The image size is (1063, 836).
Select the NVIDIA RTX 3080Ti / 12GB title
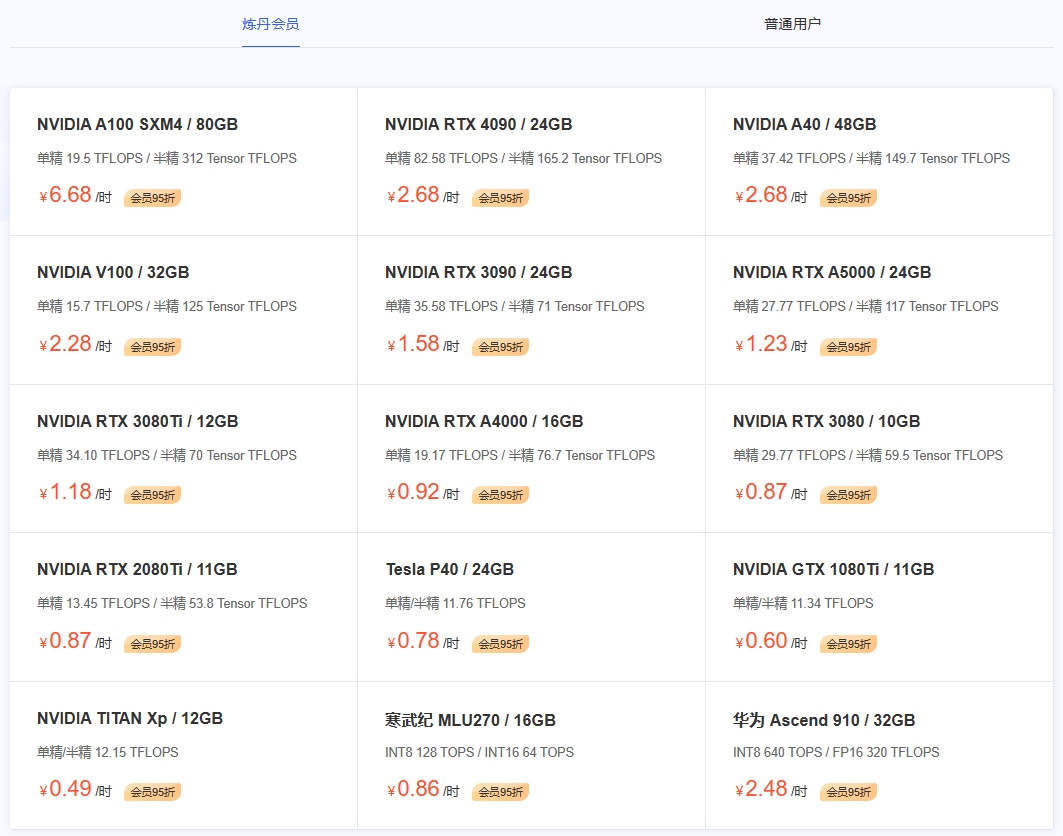click(137, 422)
